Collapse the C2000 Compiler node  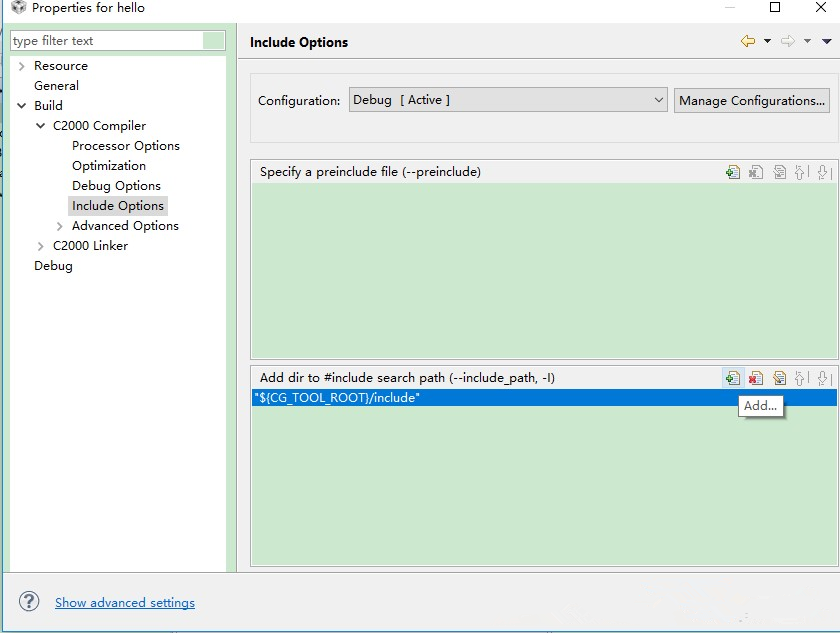[41, 126]
